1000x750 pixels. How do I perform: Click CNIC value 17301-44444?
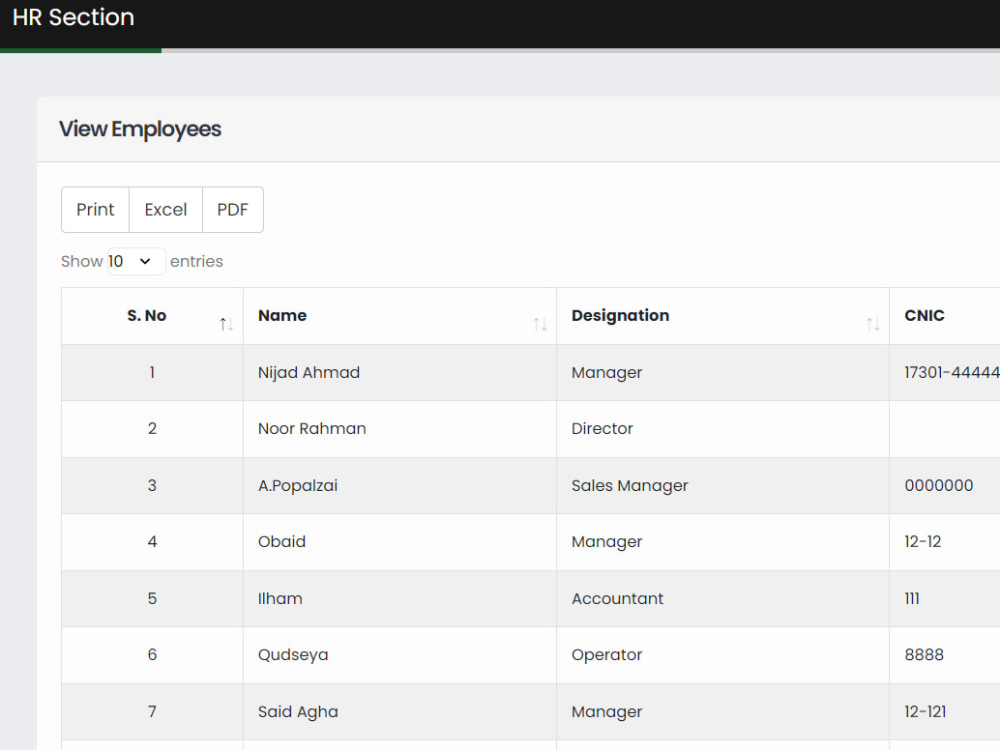click(x=952, y=372)
